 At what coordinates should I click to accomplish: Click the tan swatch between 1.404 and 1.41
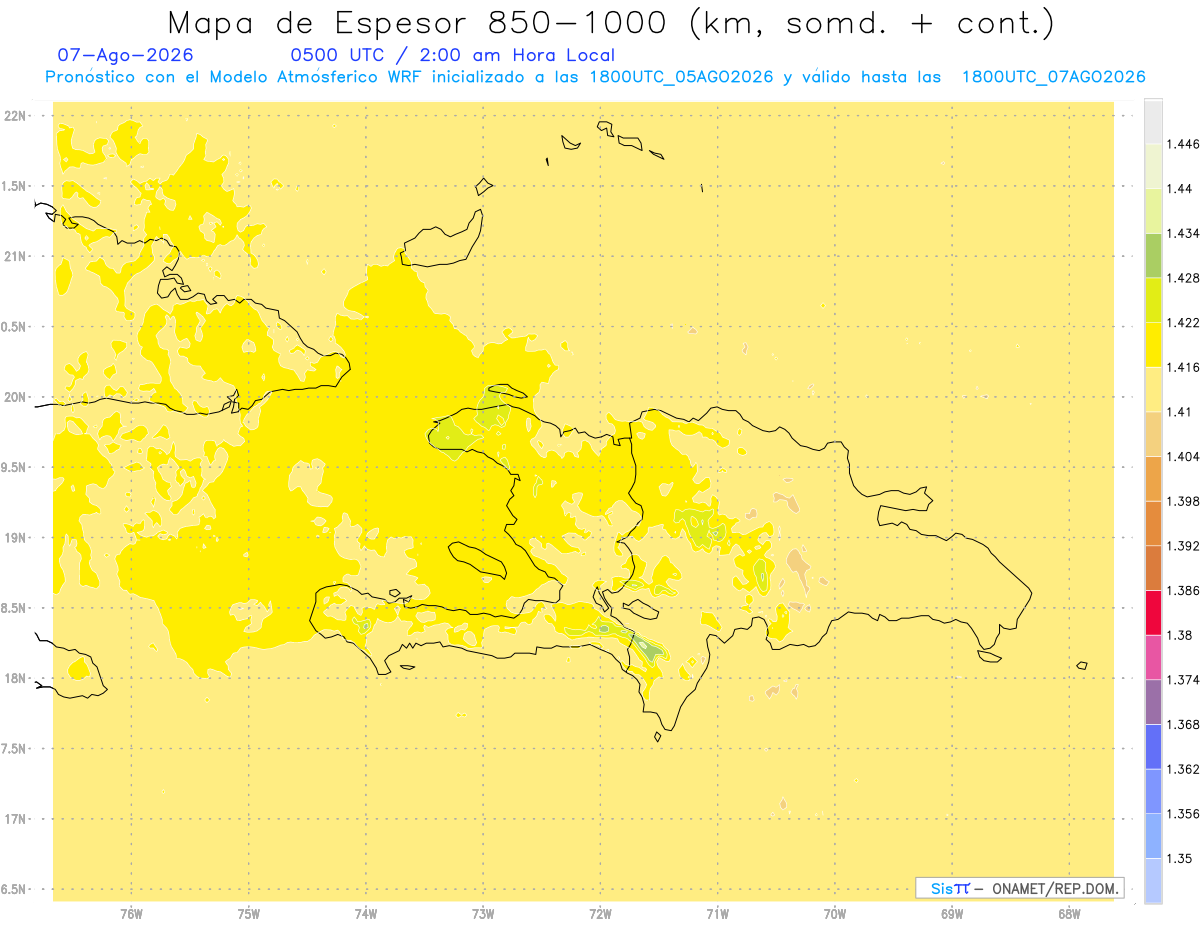[1153, 434]
